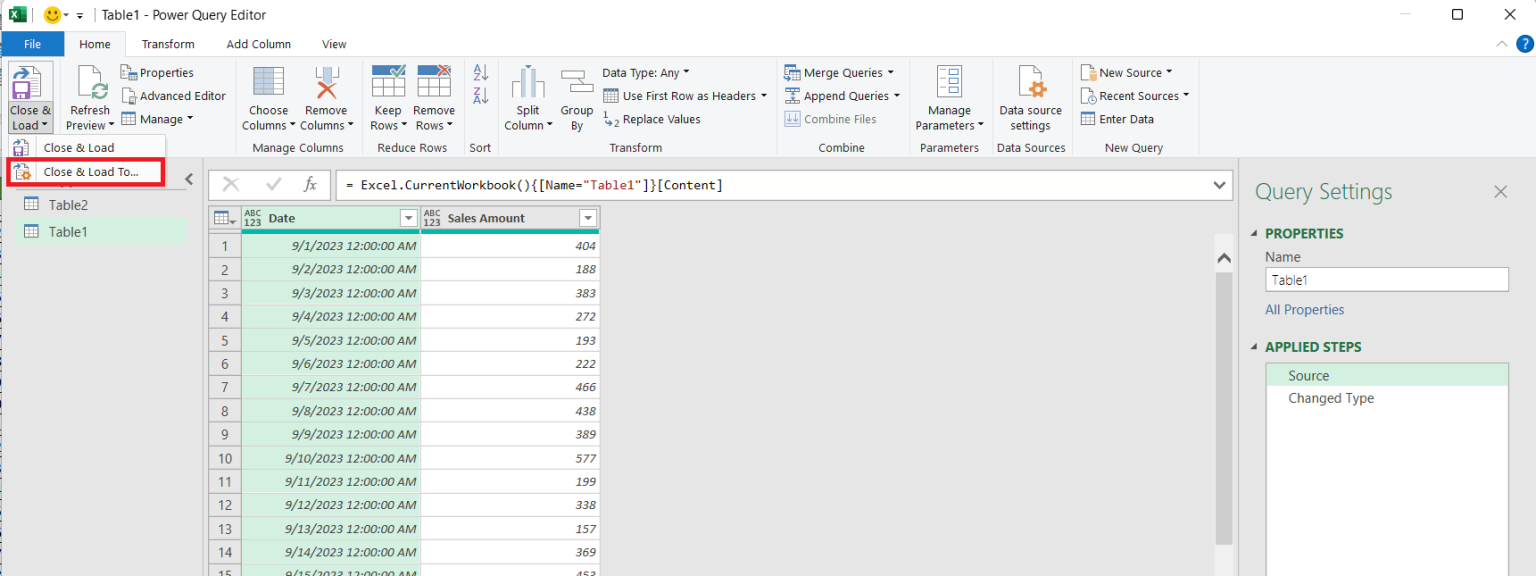The image size is (1536, 576).
Task: Choose Close & Load To from the menu
Action: click(x=88, y=171)
